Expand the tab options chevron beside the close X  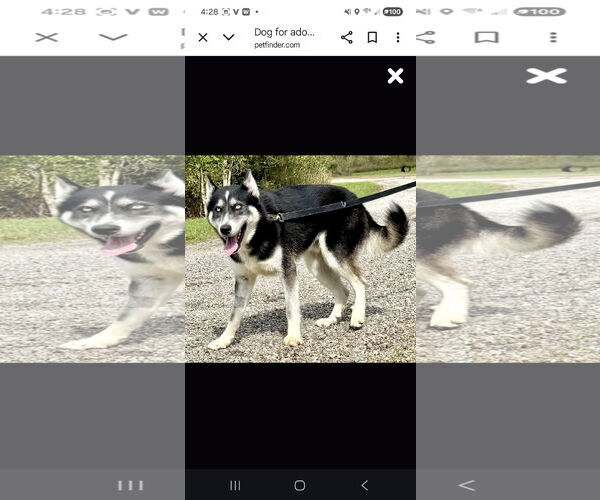[228, 37]
